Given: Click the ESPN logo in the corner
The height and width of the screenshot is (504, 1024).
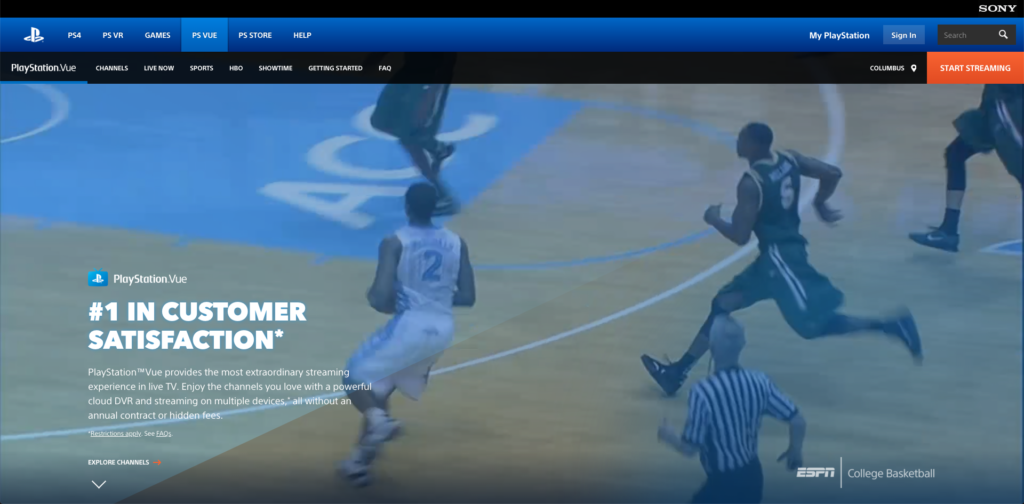Looking at the screenshot, I should (x=815, y=473).
